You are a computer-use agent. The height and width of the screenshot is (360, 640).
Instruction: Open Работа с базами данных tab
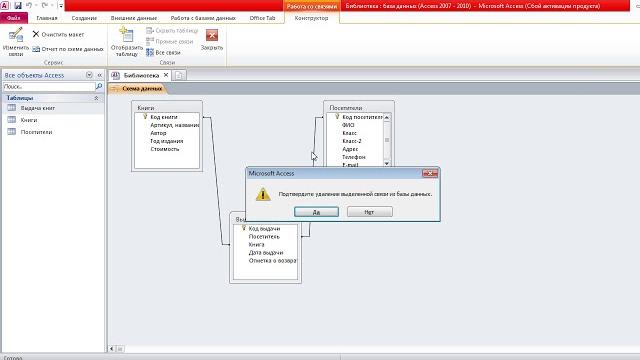tap(203, 18)
